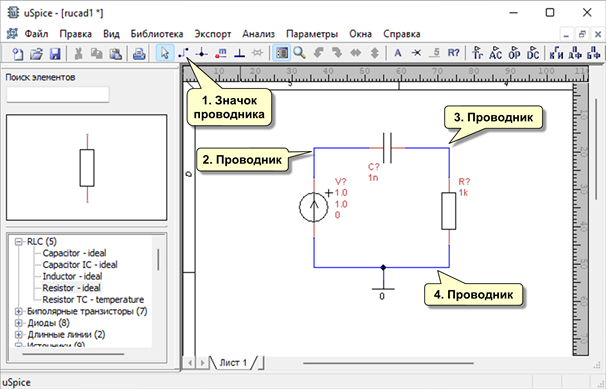Switch to the Лист 1 sheet tab
607x389 pixels.
click(x=233, y=363)
